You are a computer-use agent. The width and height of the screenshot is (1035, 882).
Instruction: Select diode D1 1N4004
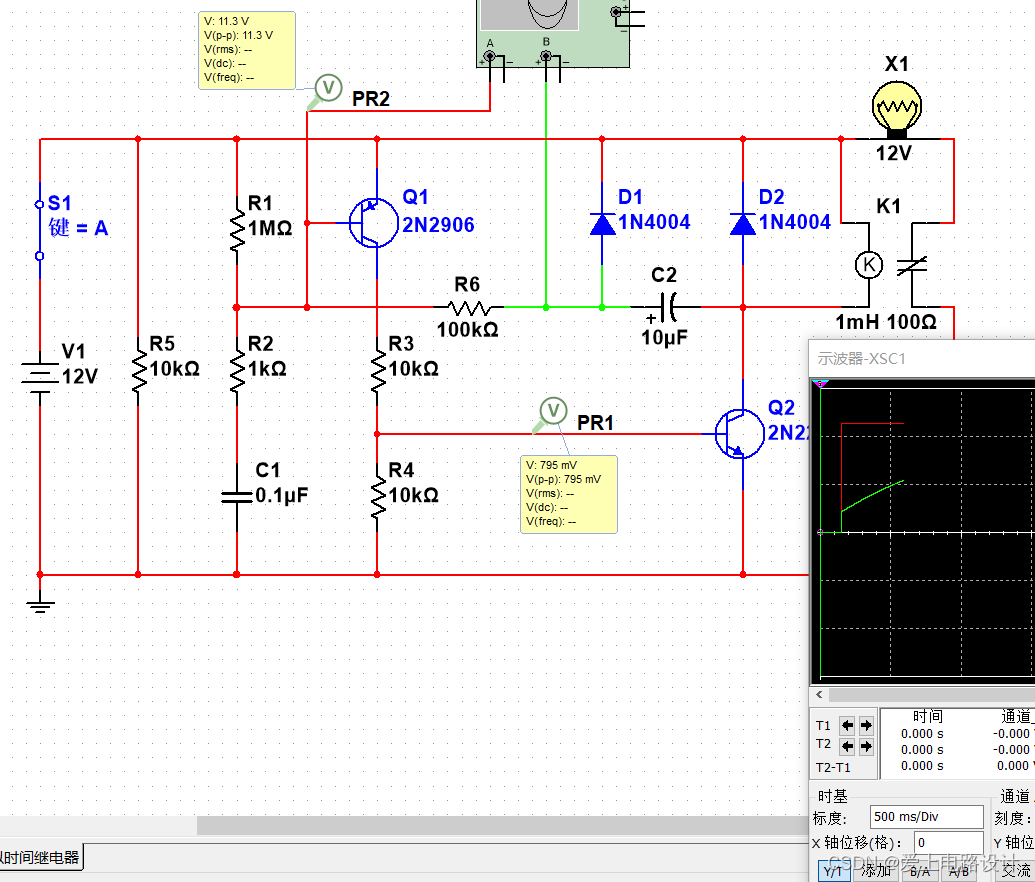602,224
